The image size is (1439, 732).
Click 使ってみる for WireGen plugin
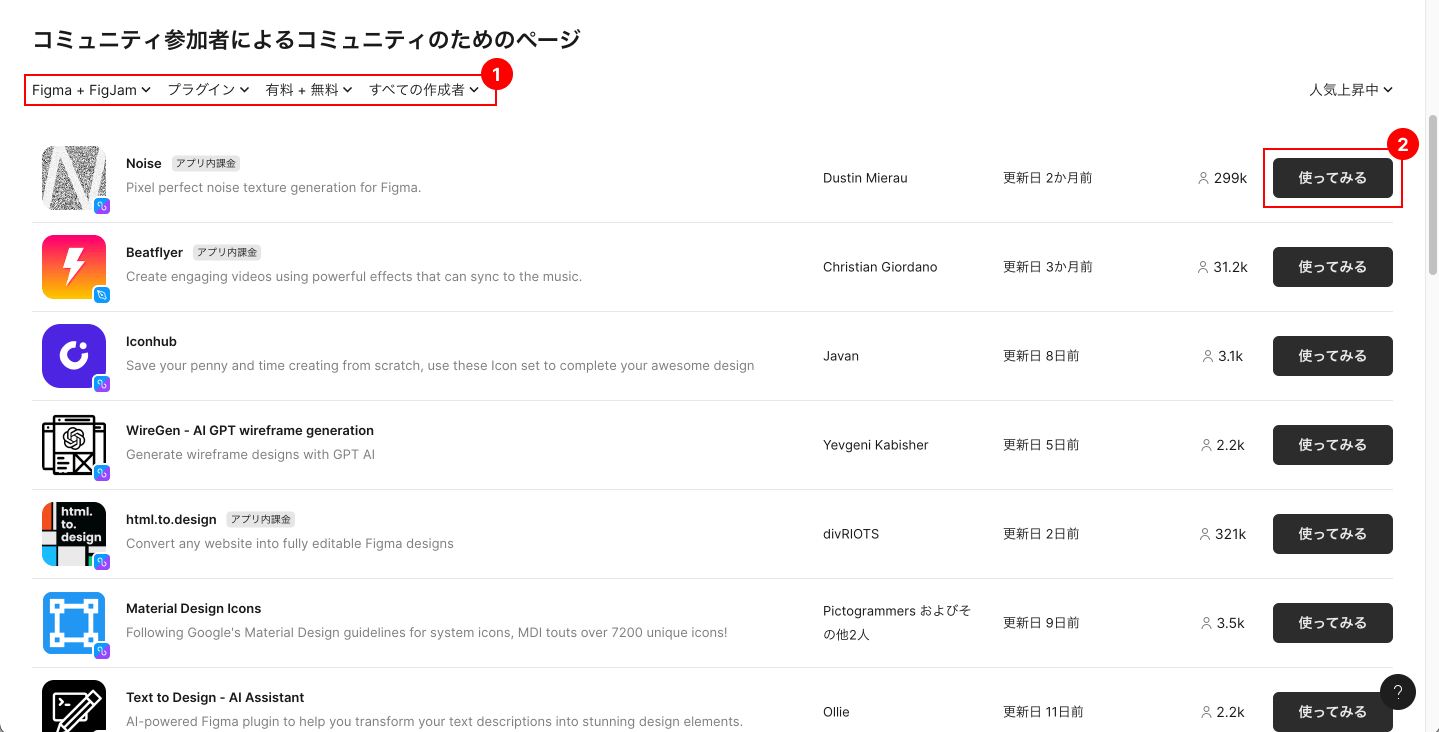click(x=1332, y=445)
